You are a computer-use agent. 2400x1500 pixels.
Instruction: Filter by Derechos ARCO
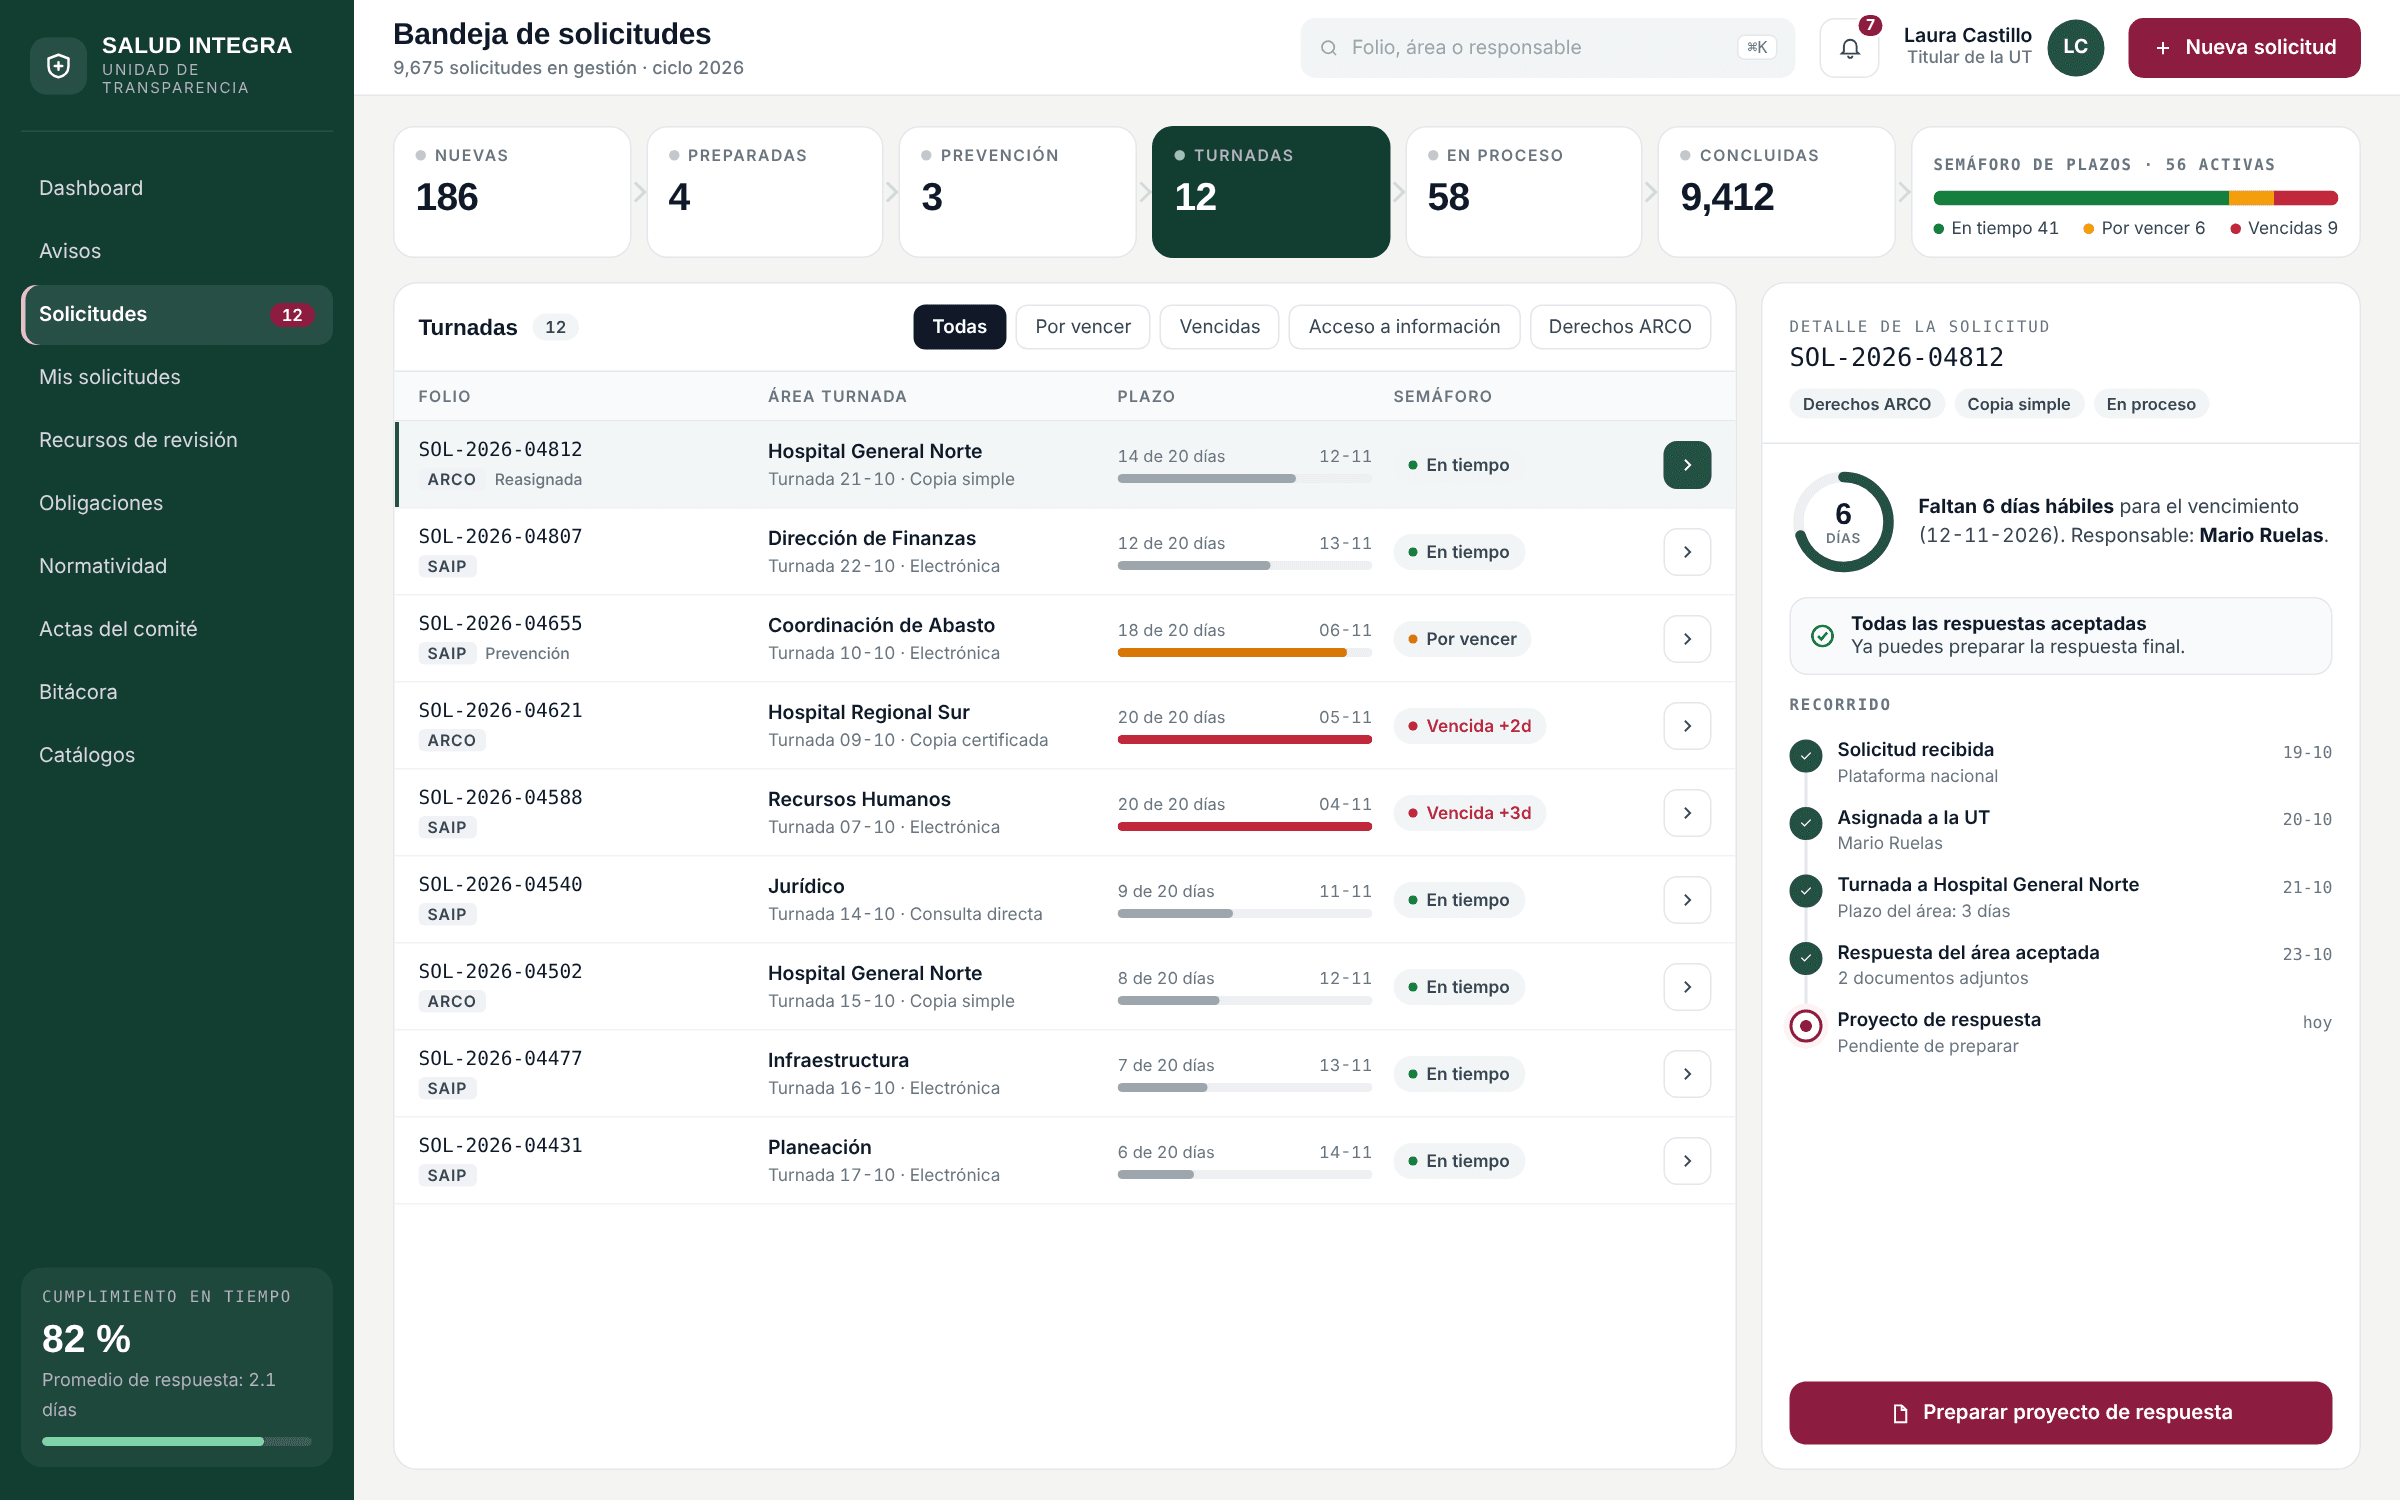point(1620,327)
